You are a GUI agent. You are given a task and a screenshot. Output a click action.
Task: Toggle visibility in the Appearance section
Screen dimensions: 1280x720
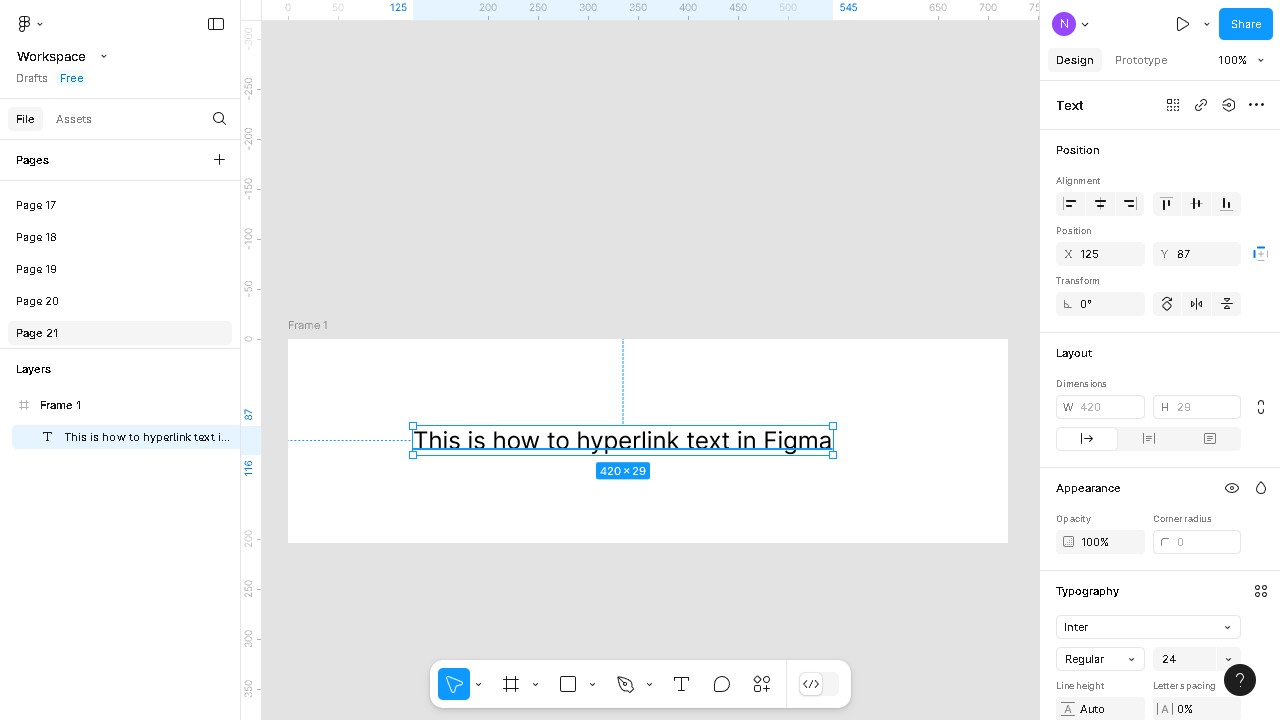coord(1232,488)
